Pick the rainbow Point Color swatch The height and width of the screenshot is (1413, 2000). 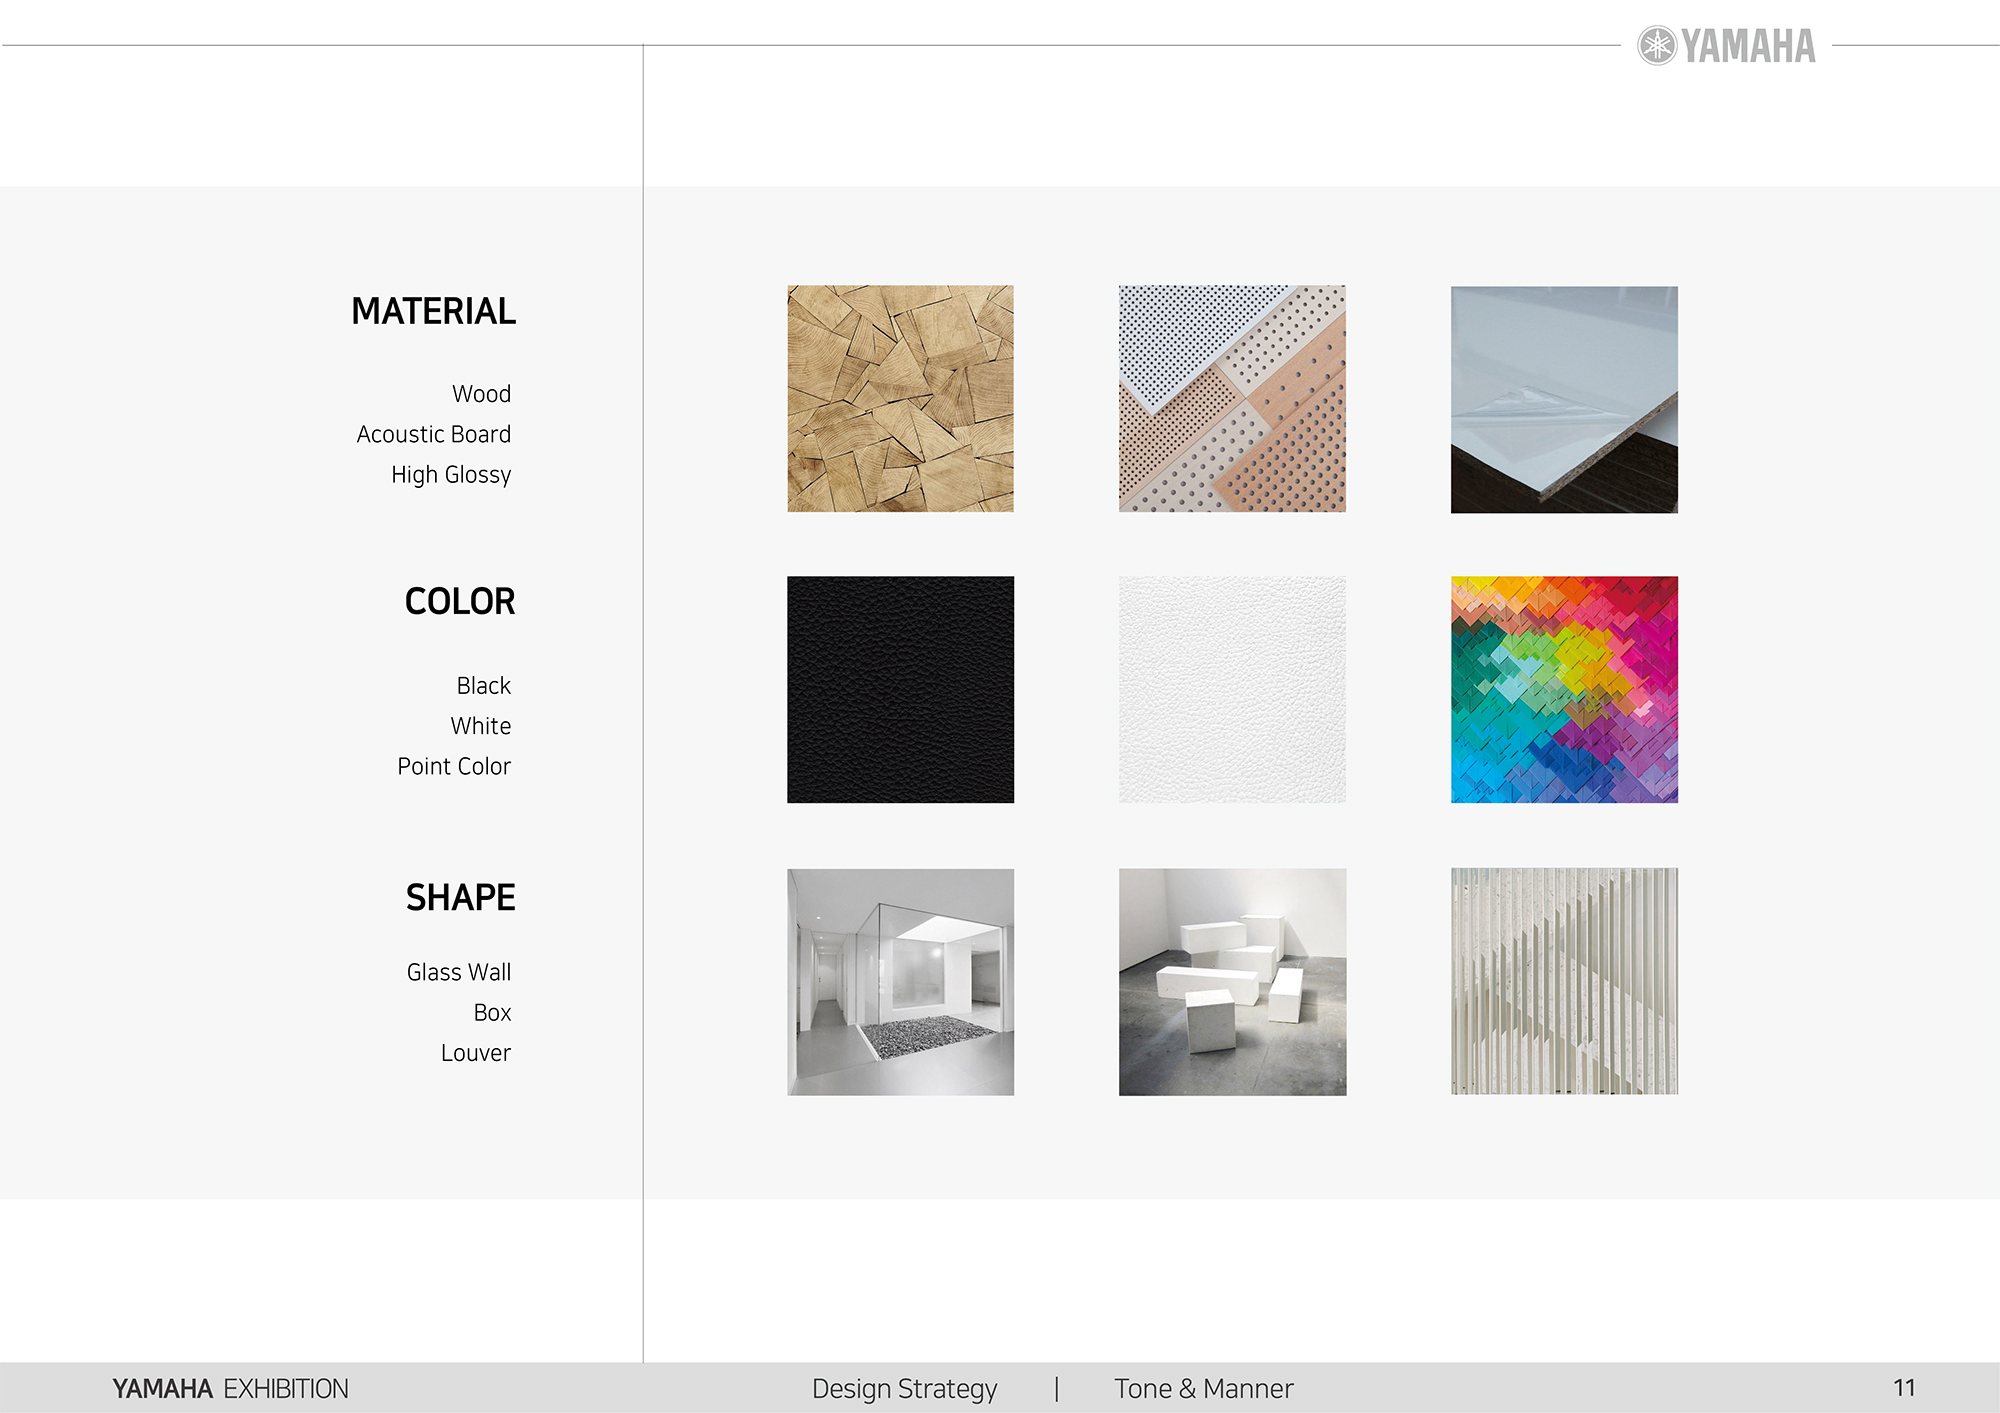click(1564, 689)
